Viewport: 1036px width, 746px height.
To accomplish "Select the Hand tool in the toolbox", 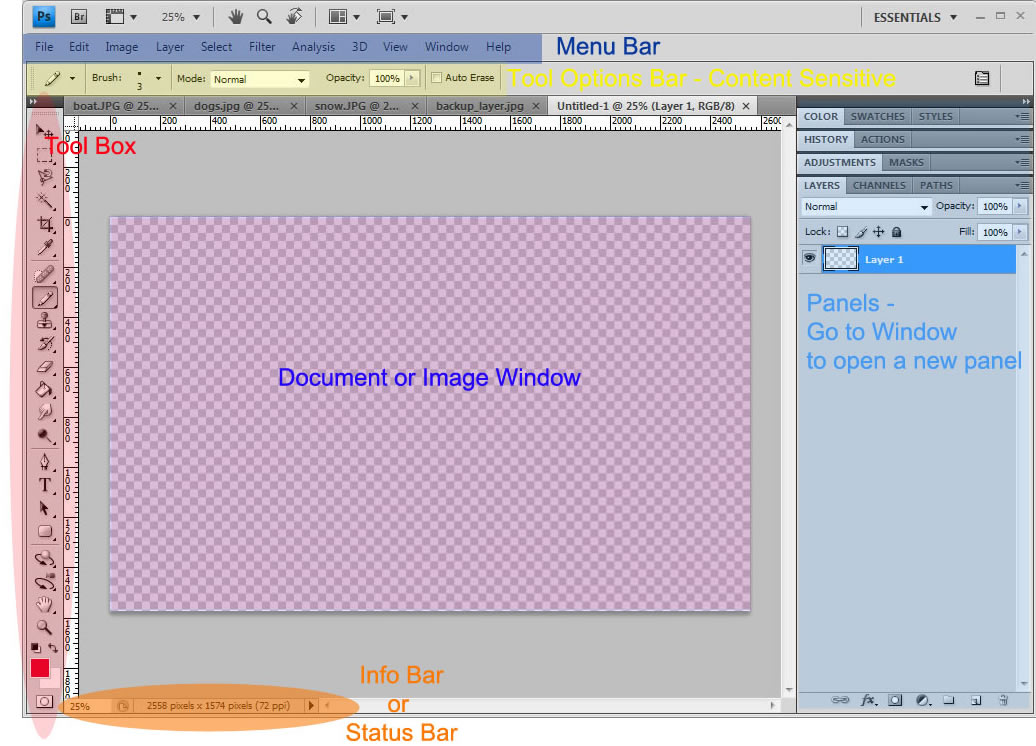I will (x=44, y=605).
